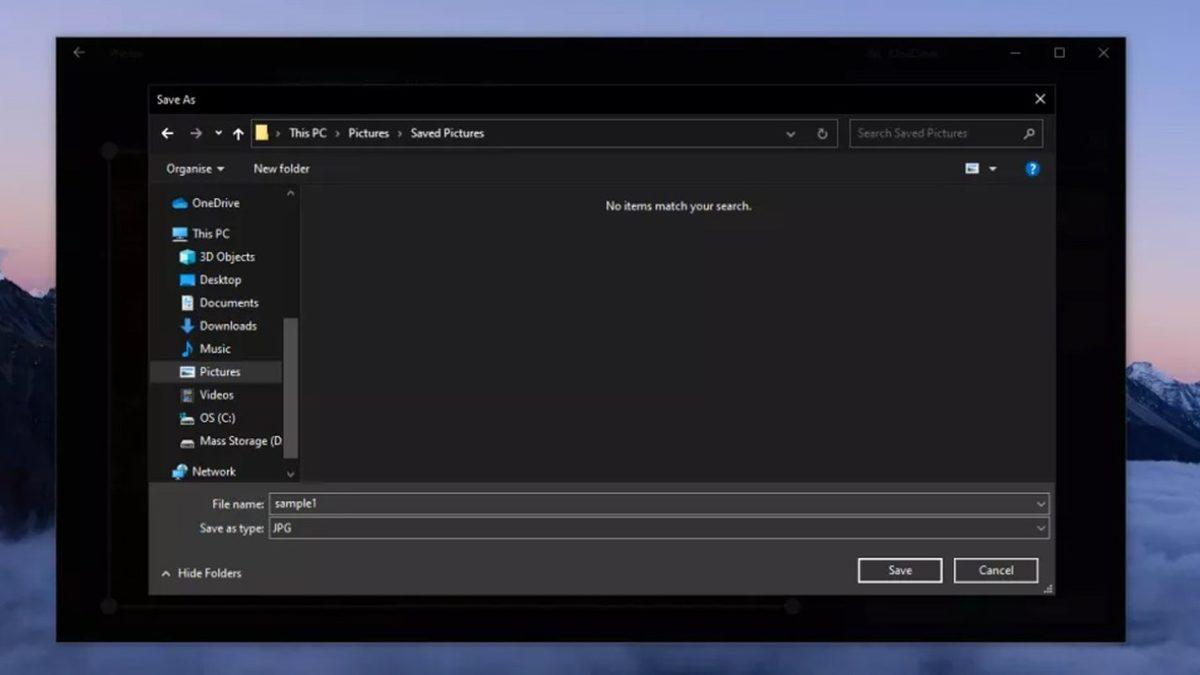Click the search magnifier icon
The image size is (1200, 675).
click(1029, 133)
